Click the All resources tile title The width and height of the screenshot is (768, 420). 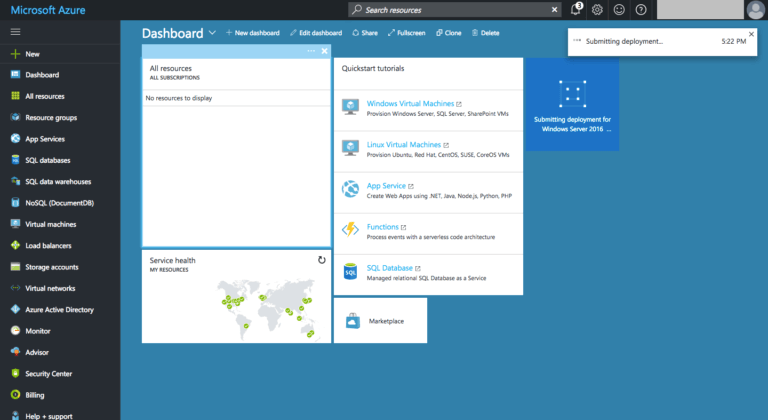point(170,69)
